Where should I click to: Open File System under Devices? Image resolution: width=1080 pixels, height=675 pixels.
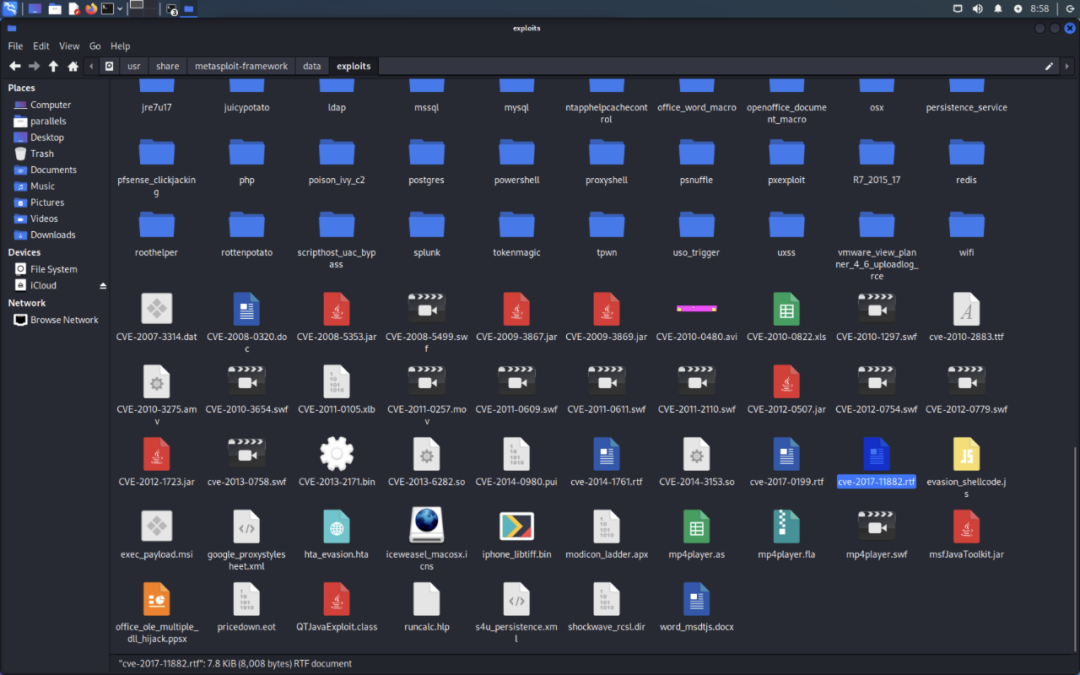point(53,269)
